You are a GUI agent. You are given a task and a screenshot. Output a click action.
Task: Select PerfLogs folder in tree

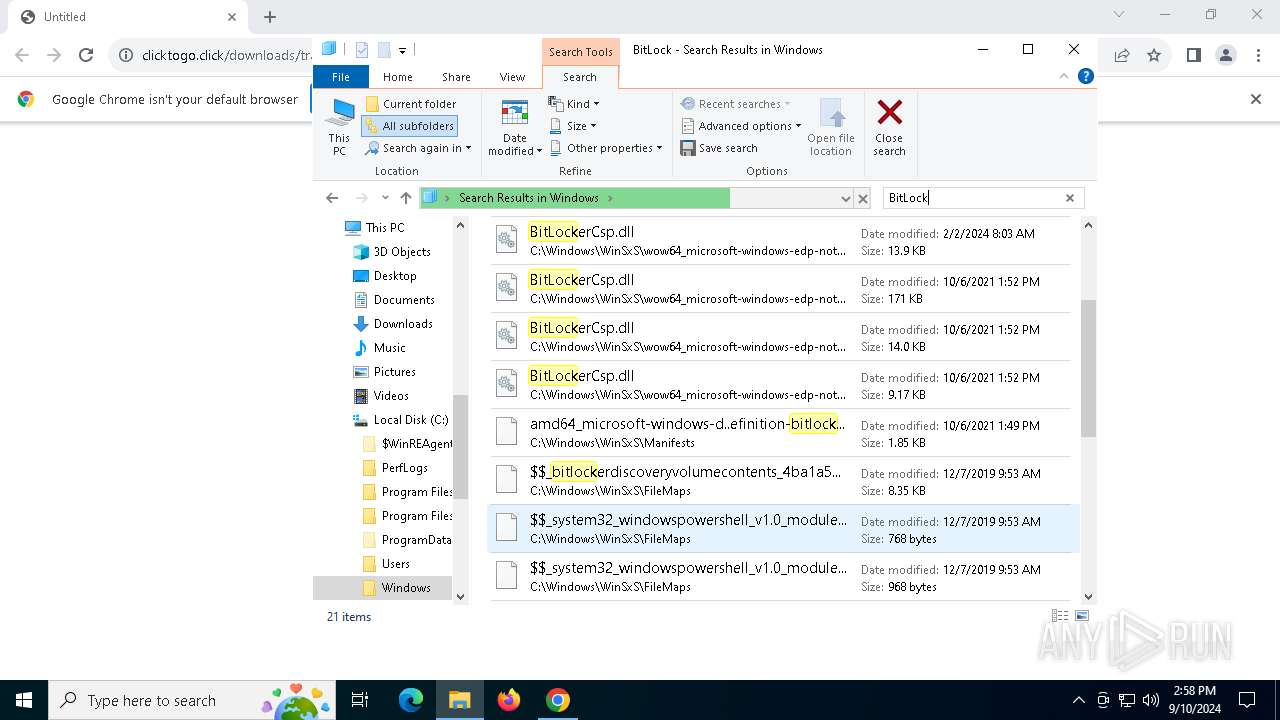pyautogui.click(x=404, y=468)
